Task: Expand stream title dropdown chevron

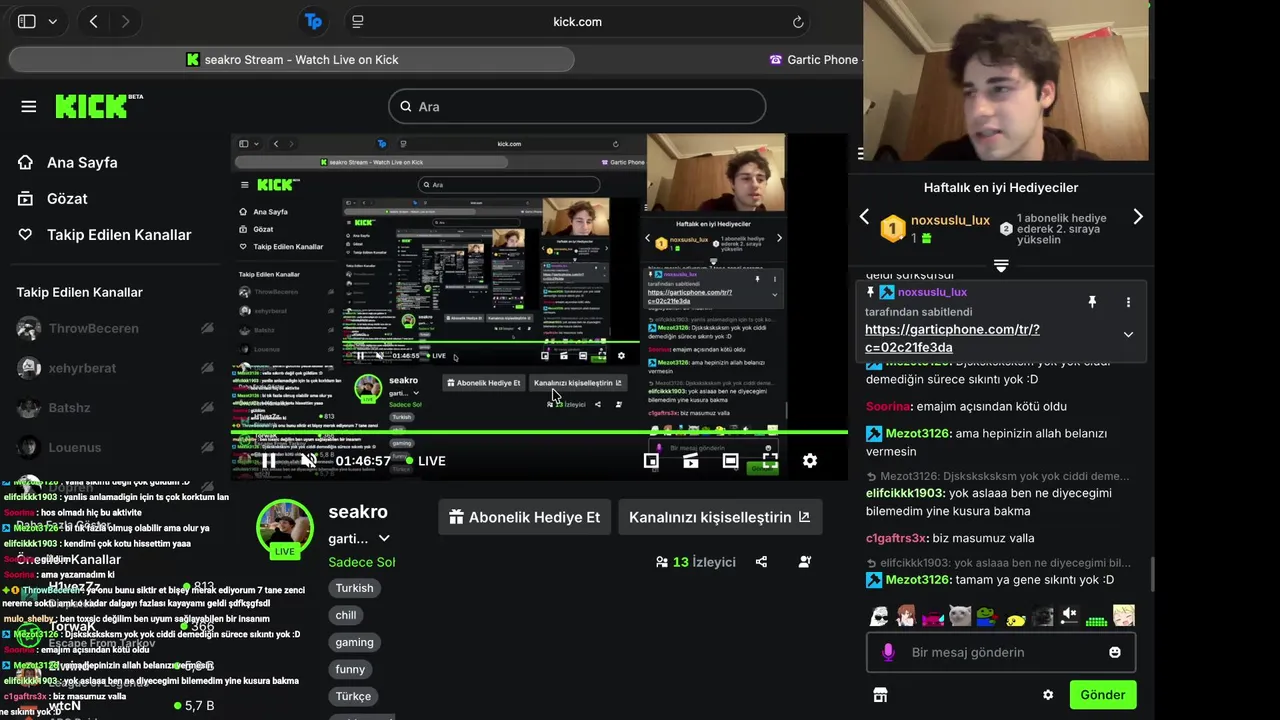Action: 383,539
